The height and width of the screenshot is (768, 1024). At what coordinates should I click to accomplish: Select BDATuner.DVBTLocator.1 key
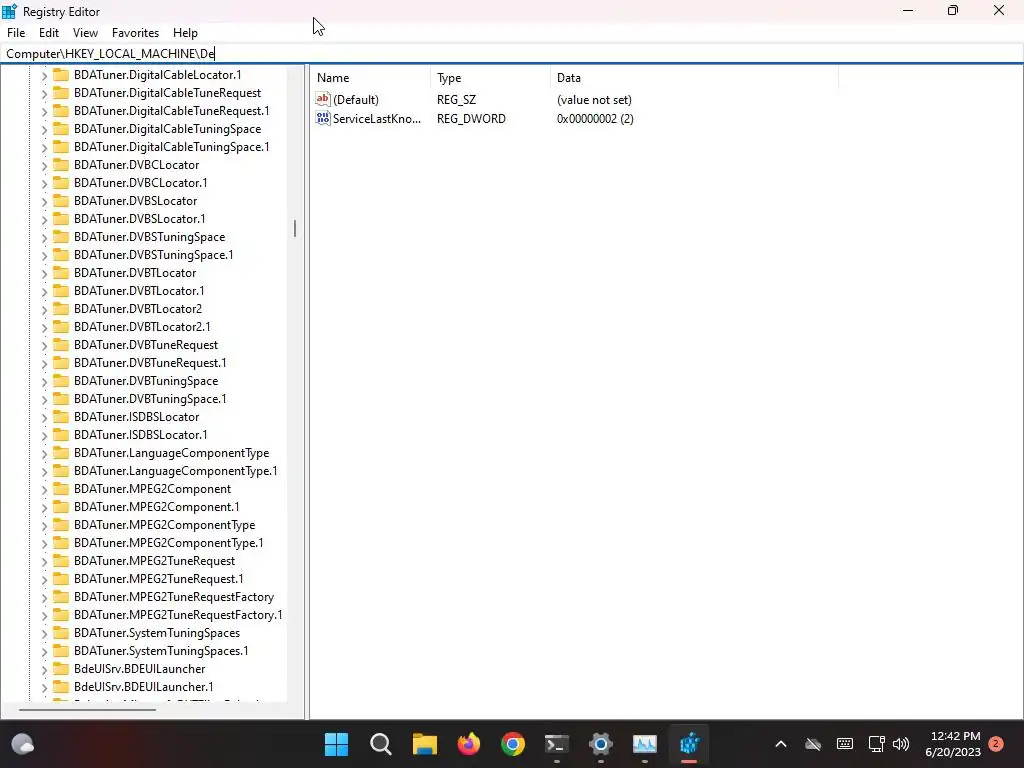[139, 291]
